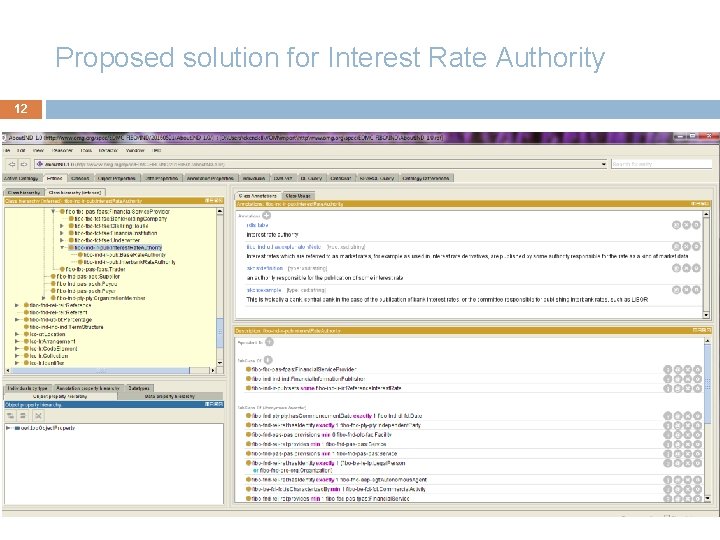Open the Datatypes tab
Viewport: 720px width, 540px height.
139,388
